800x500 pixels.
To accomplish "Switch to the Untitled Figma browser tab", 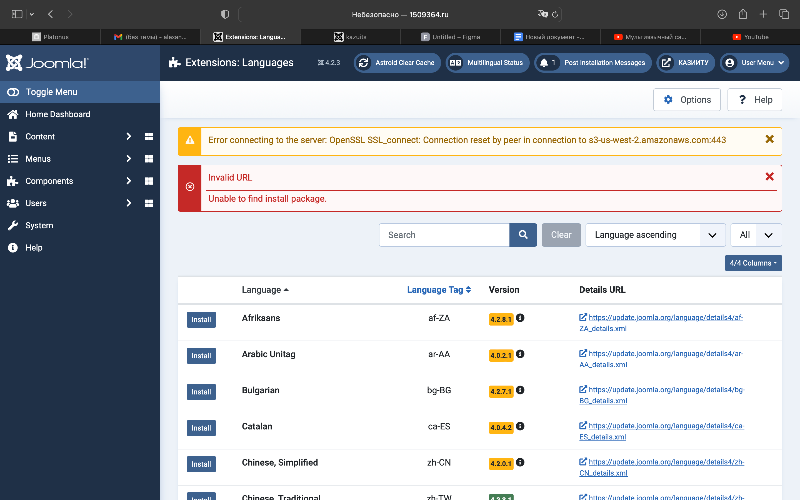I will (451, 37).
